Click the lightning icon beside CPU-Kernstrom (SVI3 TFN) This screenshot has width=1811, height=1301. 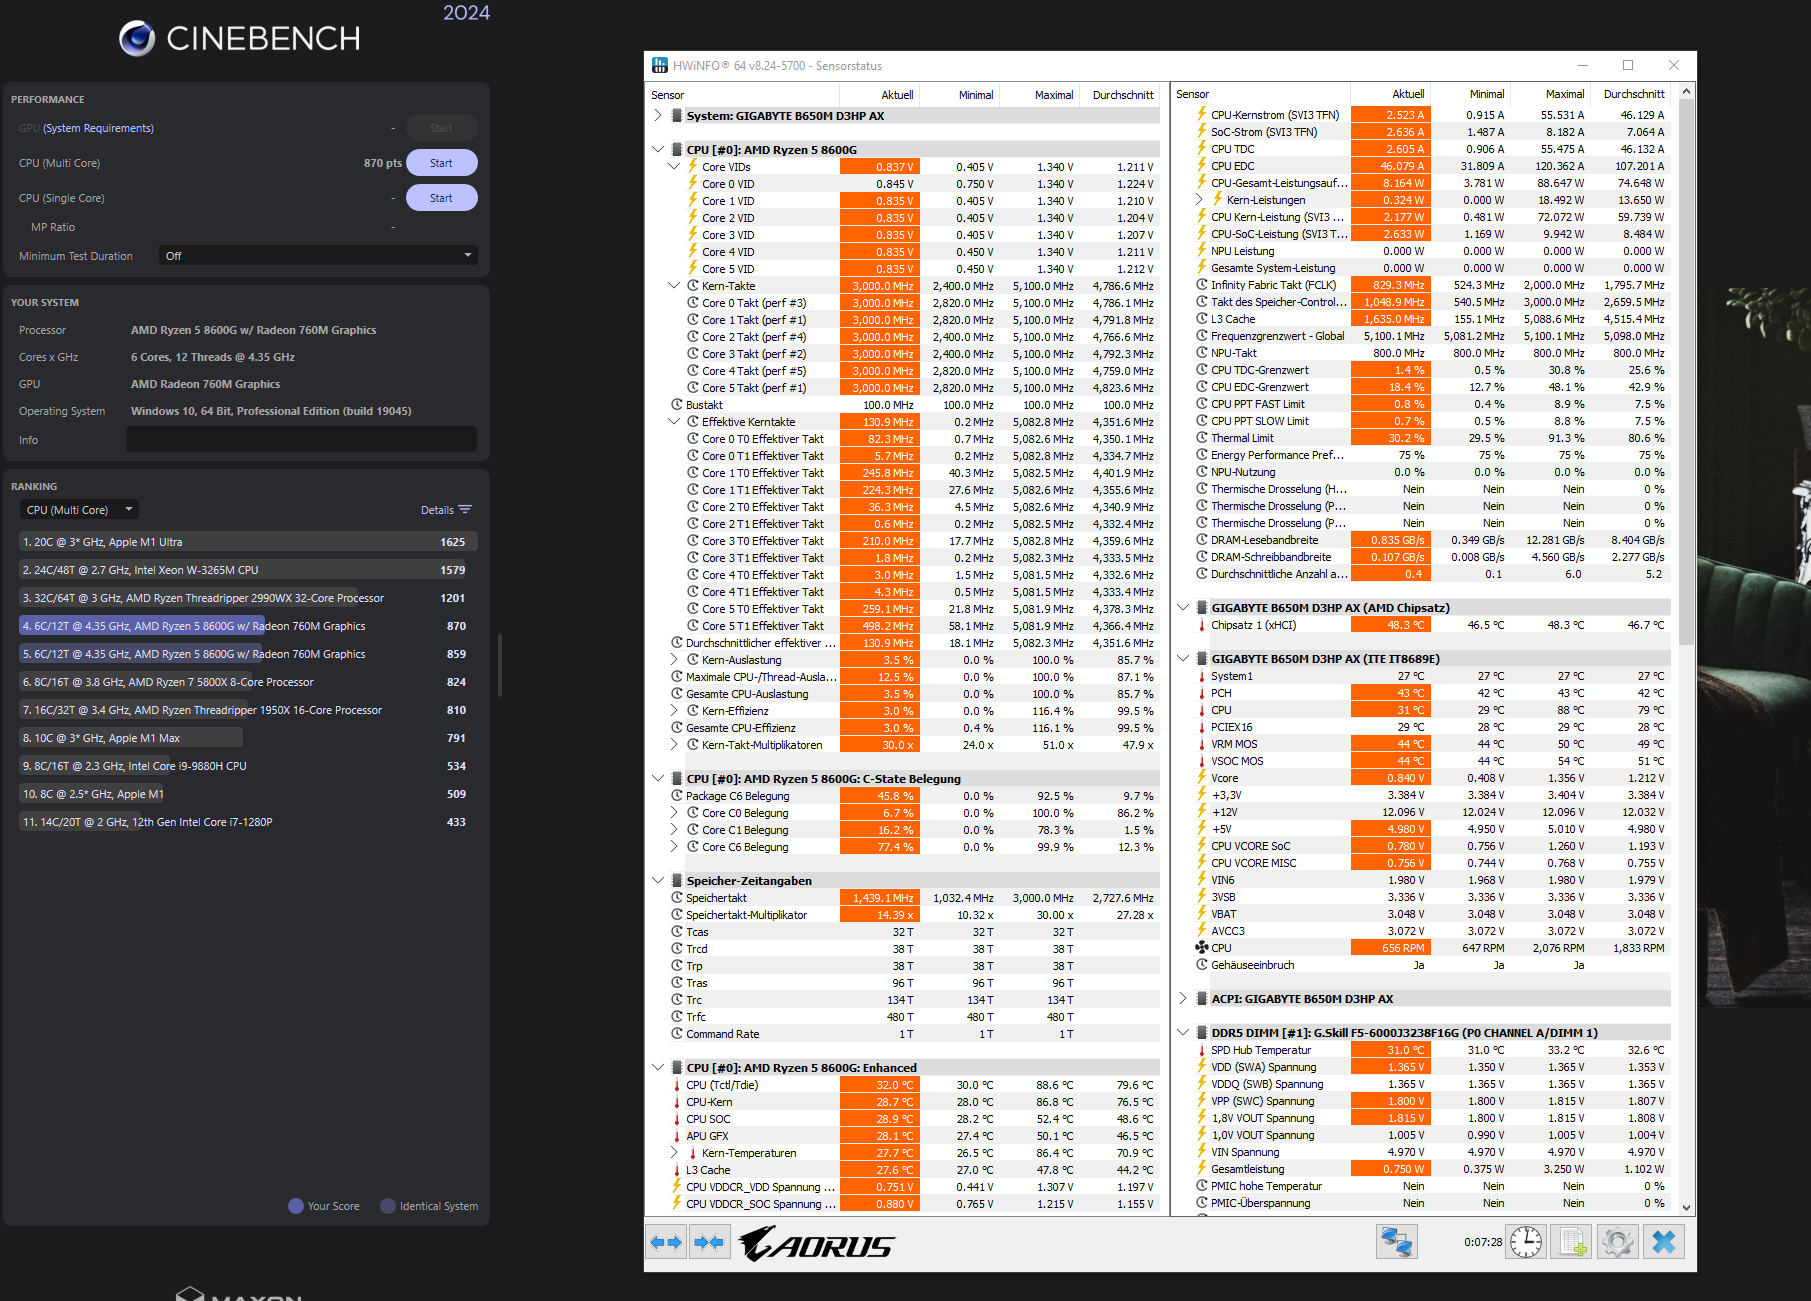click(x=1202, y=115)
